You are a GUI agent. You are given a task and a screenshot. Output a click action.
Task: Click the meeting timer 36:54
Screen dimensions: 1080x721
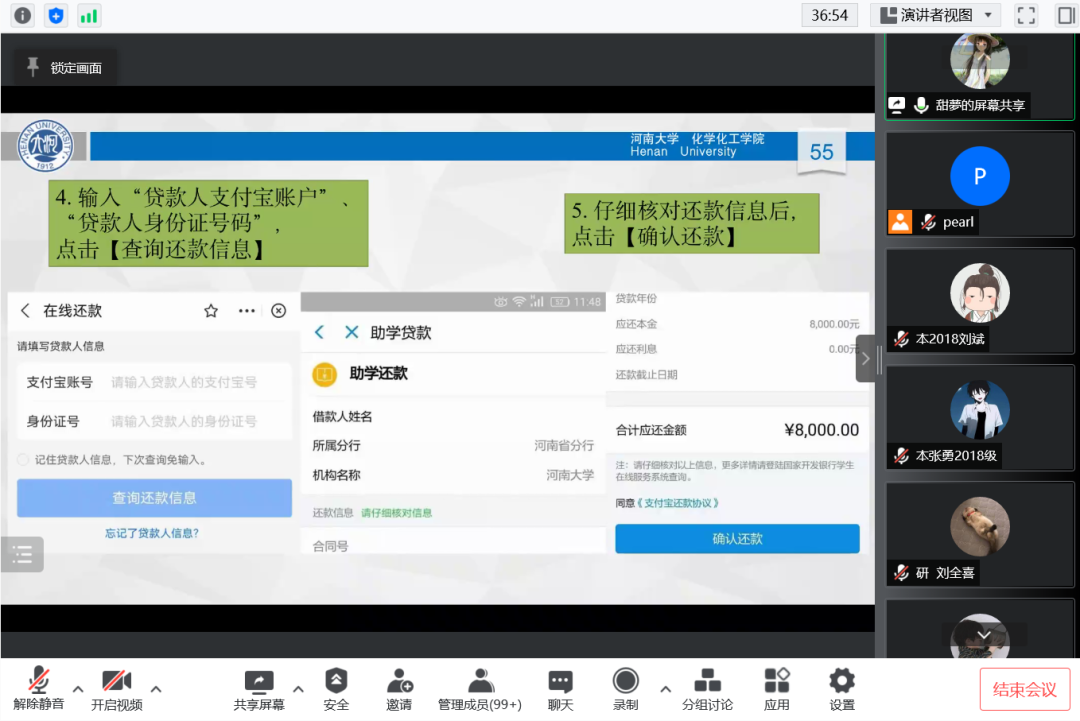(829, 15)
